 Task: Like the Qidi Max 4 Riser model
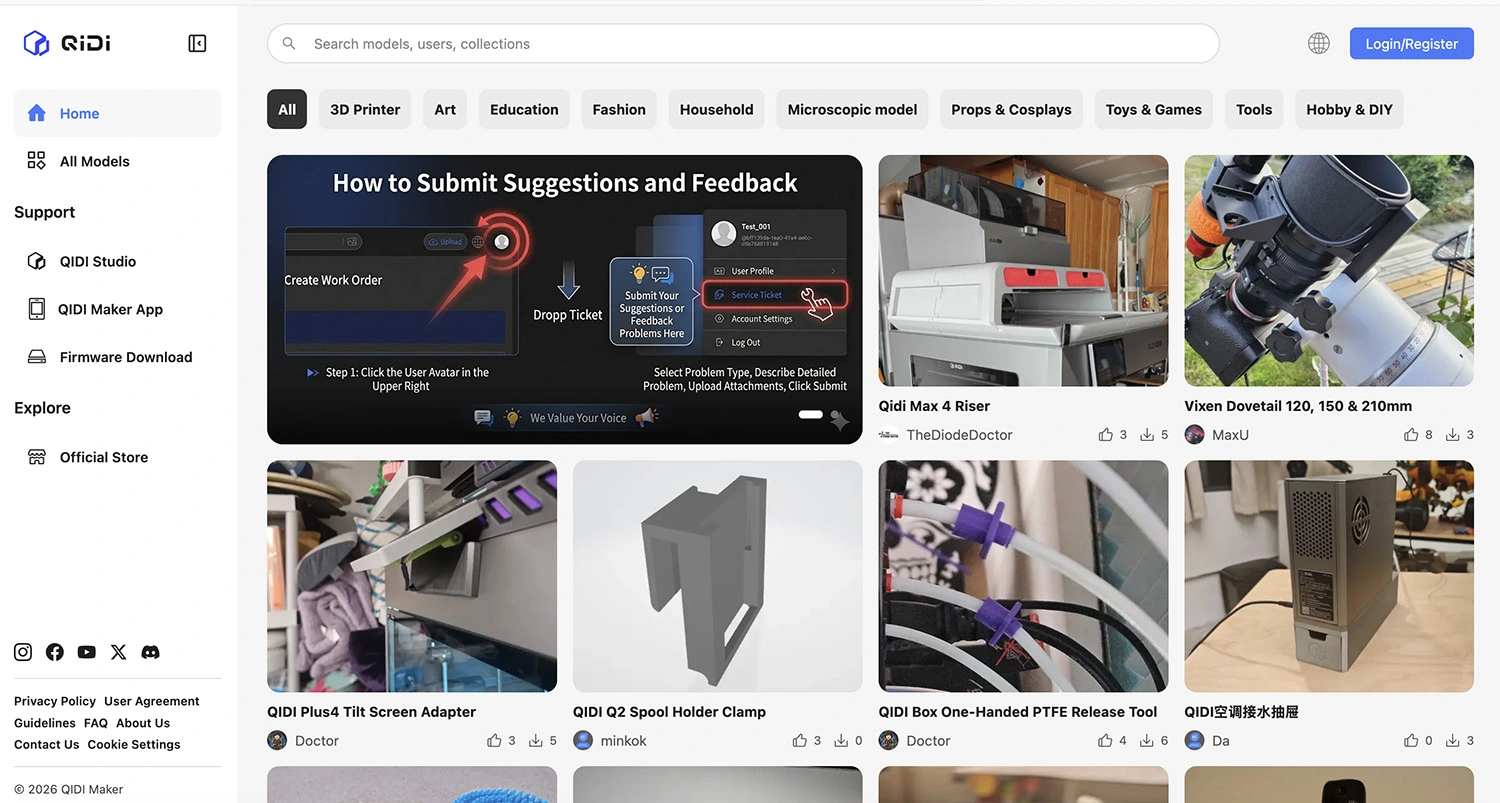pos(1105,435)
